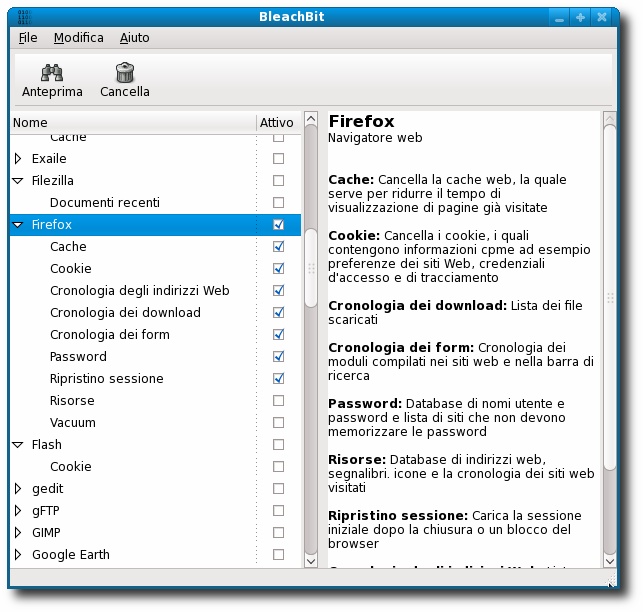Check the Flash checkbox
The width and height of the screenshot is (643, 612).
click(278, 444)
